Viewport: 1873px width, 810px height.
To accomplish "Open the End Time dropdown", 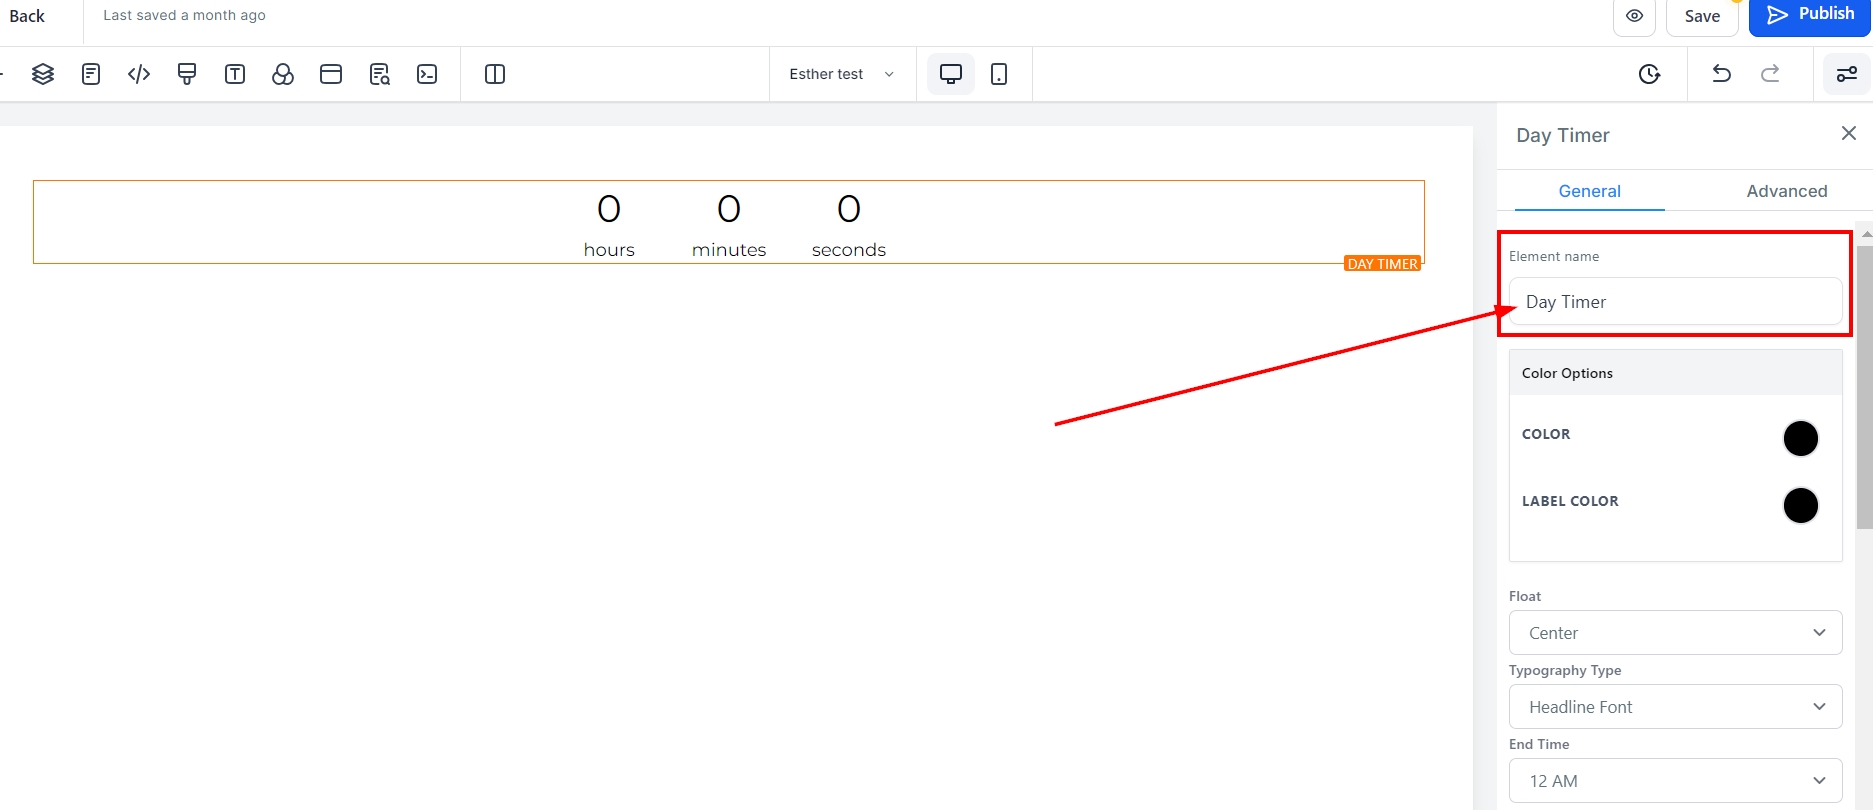I will [x=1675, y=781].
